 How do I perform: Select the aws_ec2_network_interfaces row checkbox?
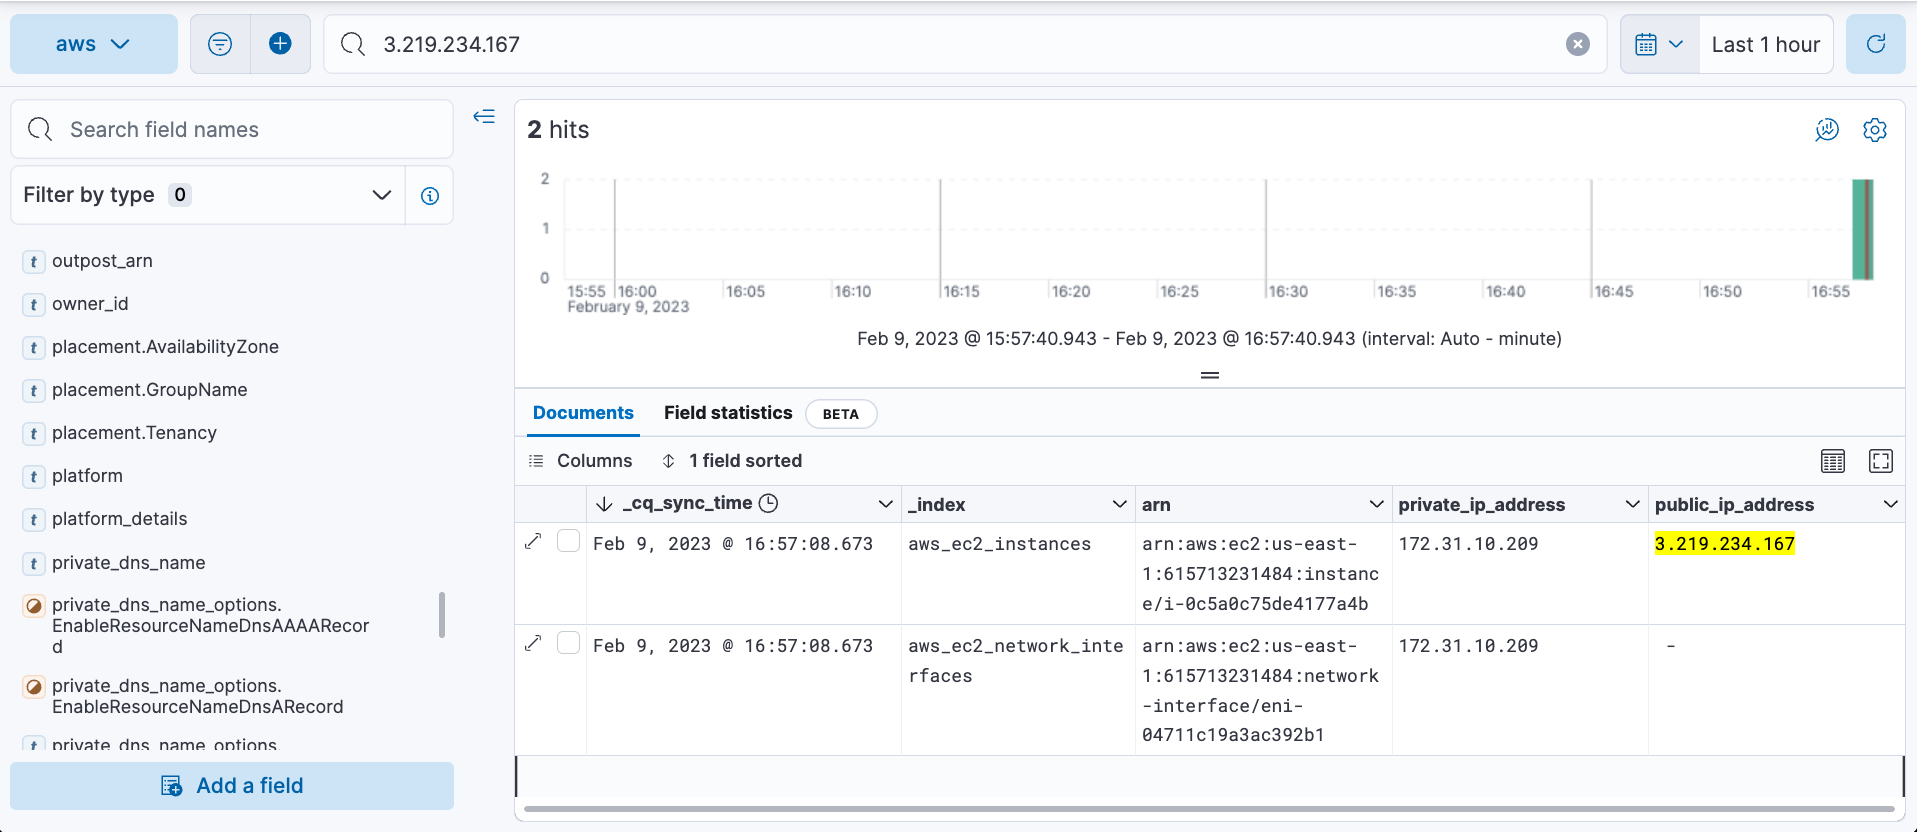[x=568, y=643]
